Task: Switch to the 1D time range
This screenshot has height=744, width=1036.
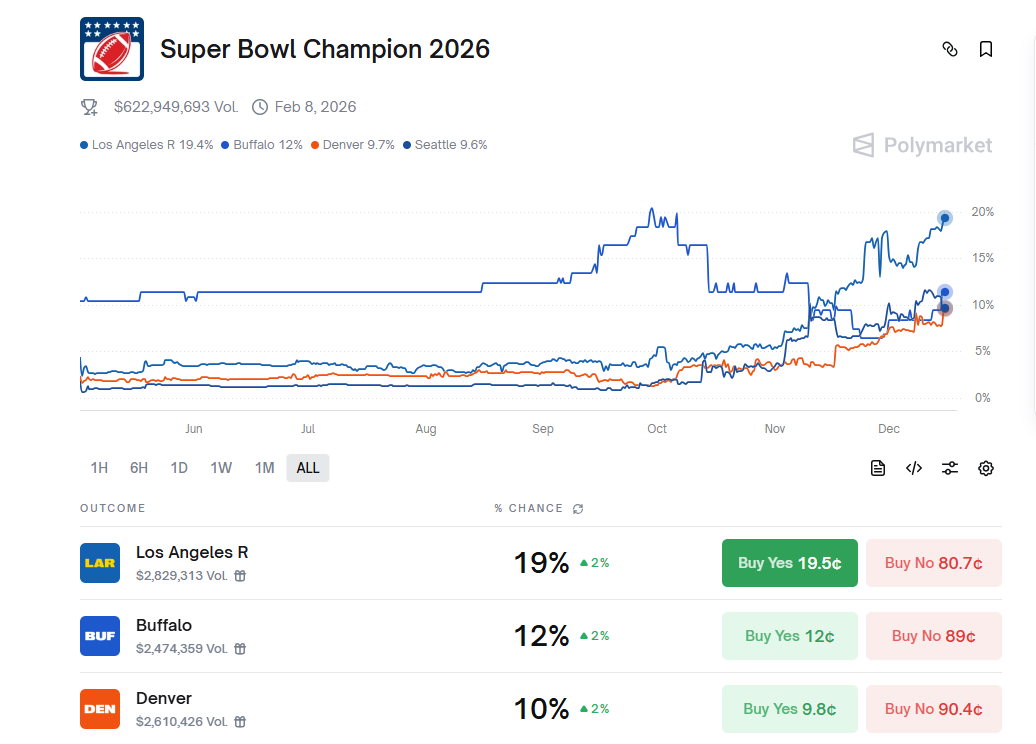Action: 179,467
